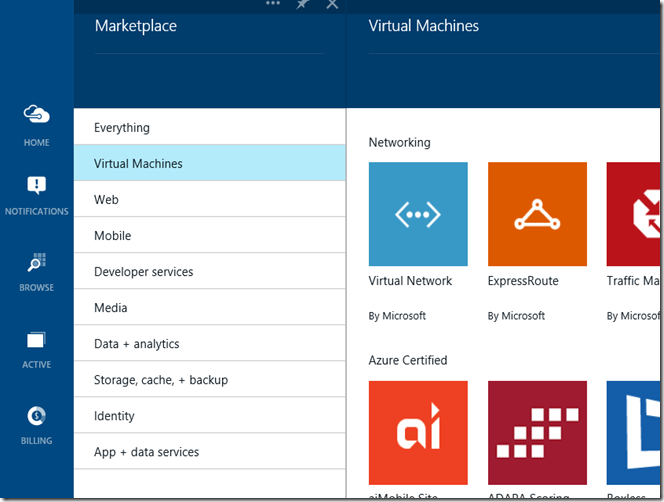The image size is (664, 502).
Task: Select the ExpressRoute tile
Action: pos(537,214)
